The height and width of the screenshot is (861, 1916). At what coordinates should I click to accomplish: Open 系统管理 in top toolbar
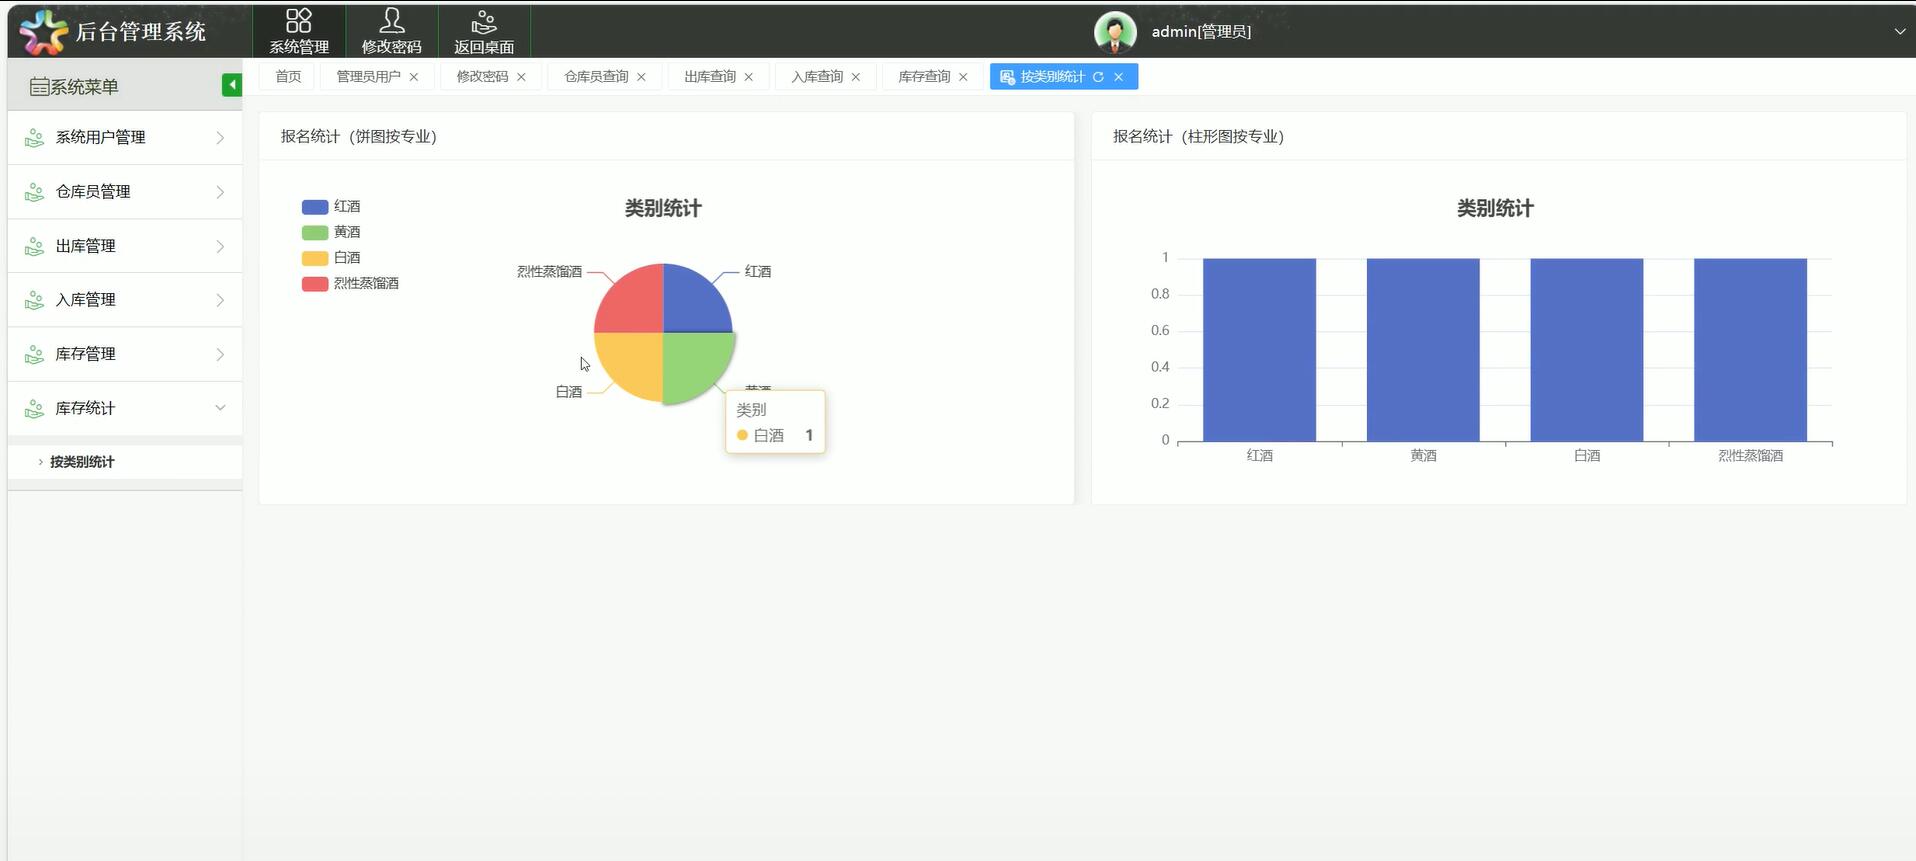(299, 31)
